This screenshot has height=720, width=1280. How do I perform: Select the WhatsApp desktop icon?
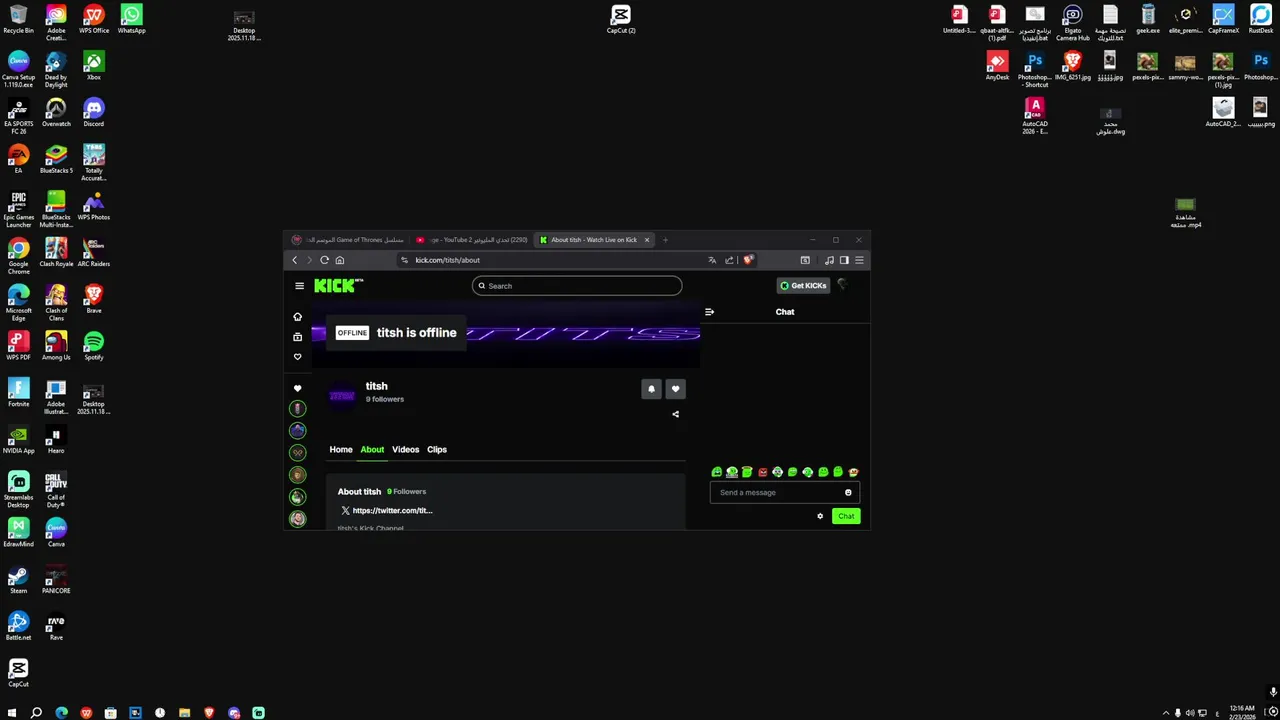[131, 19]
